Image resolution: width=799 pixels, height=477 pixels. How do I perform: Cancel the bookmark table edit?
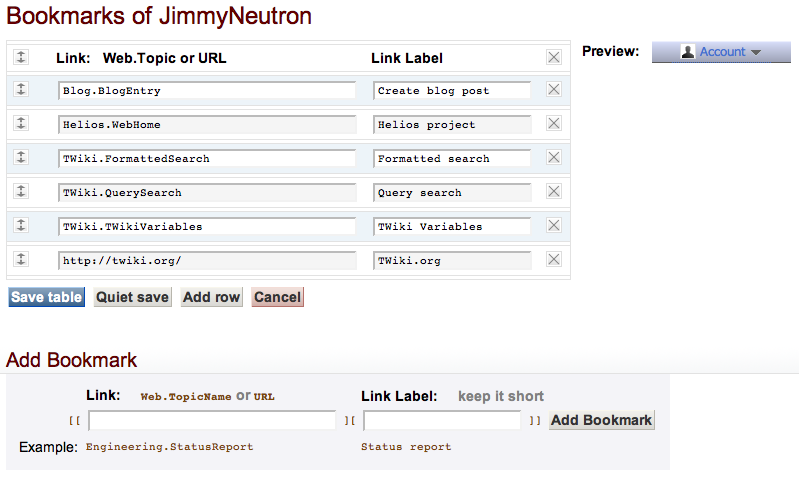pyautogui.click(x=277, y=297)
